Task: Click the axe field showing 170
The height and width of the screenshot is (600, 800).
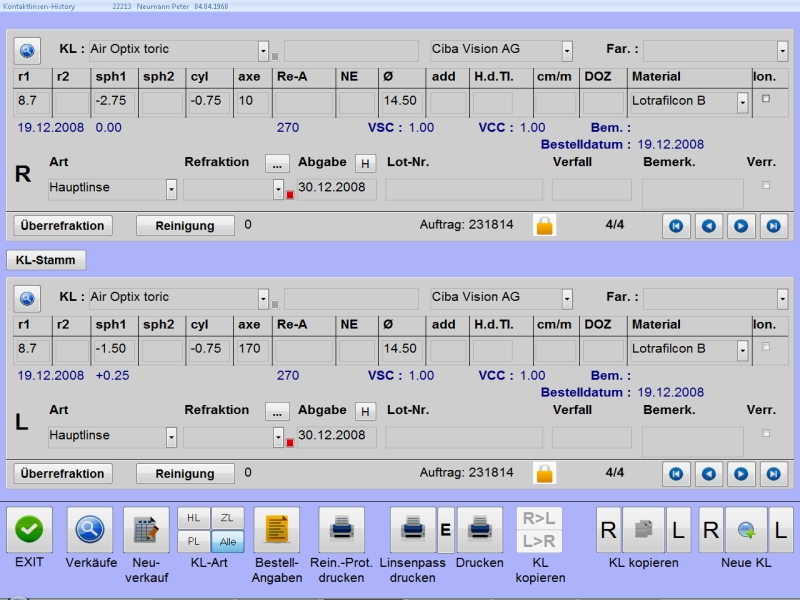Action: point(252,349)
